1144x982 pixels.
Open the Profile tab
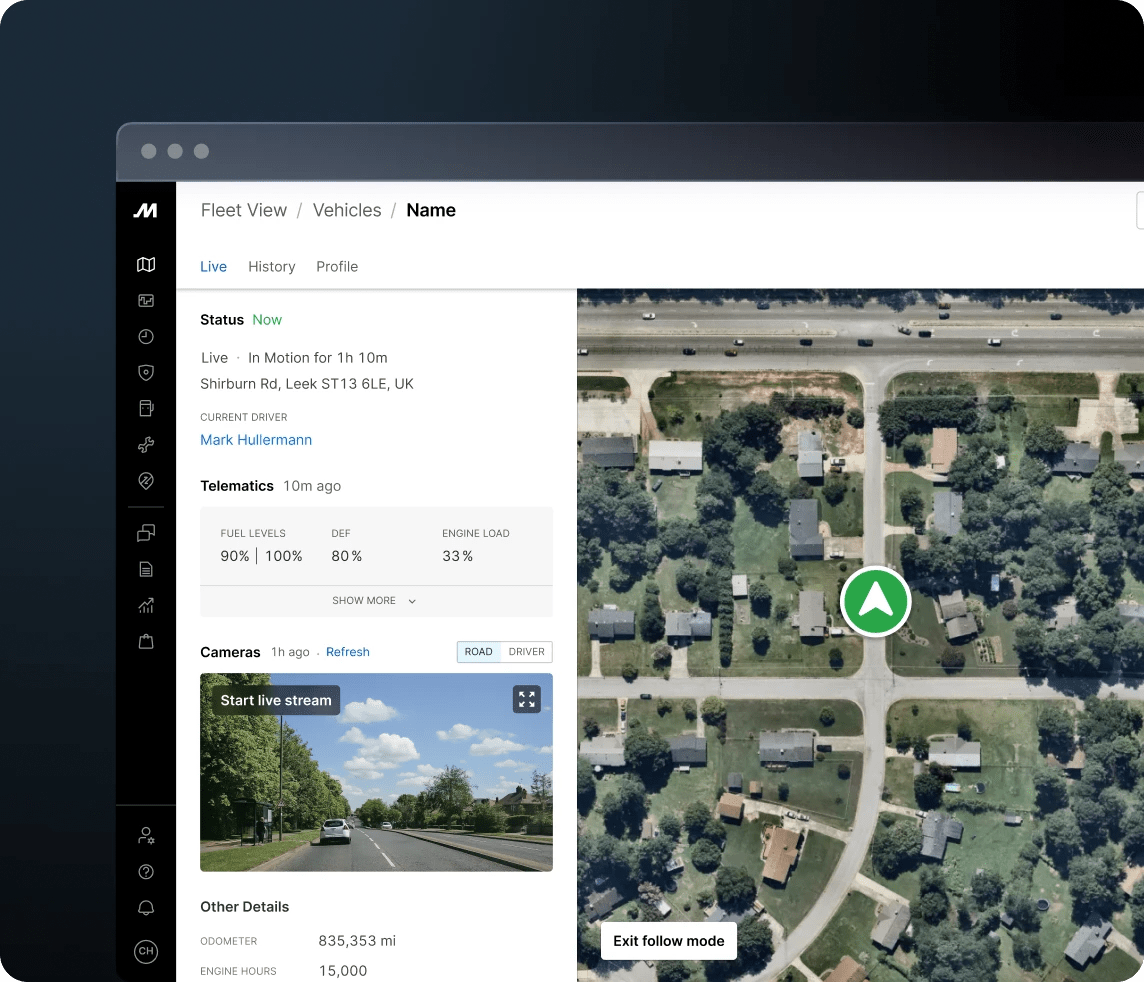point(337,266)
